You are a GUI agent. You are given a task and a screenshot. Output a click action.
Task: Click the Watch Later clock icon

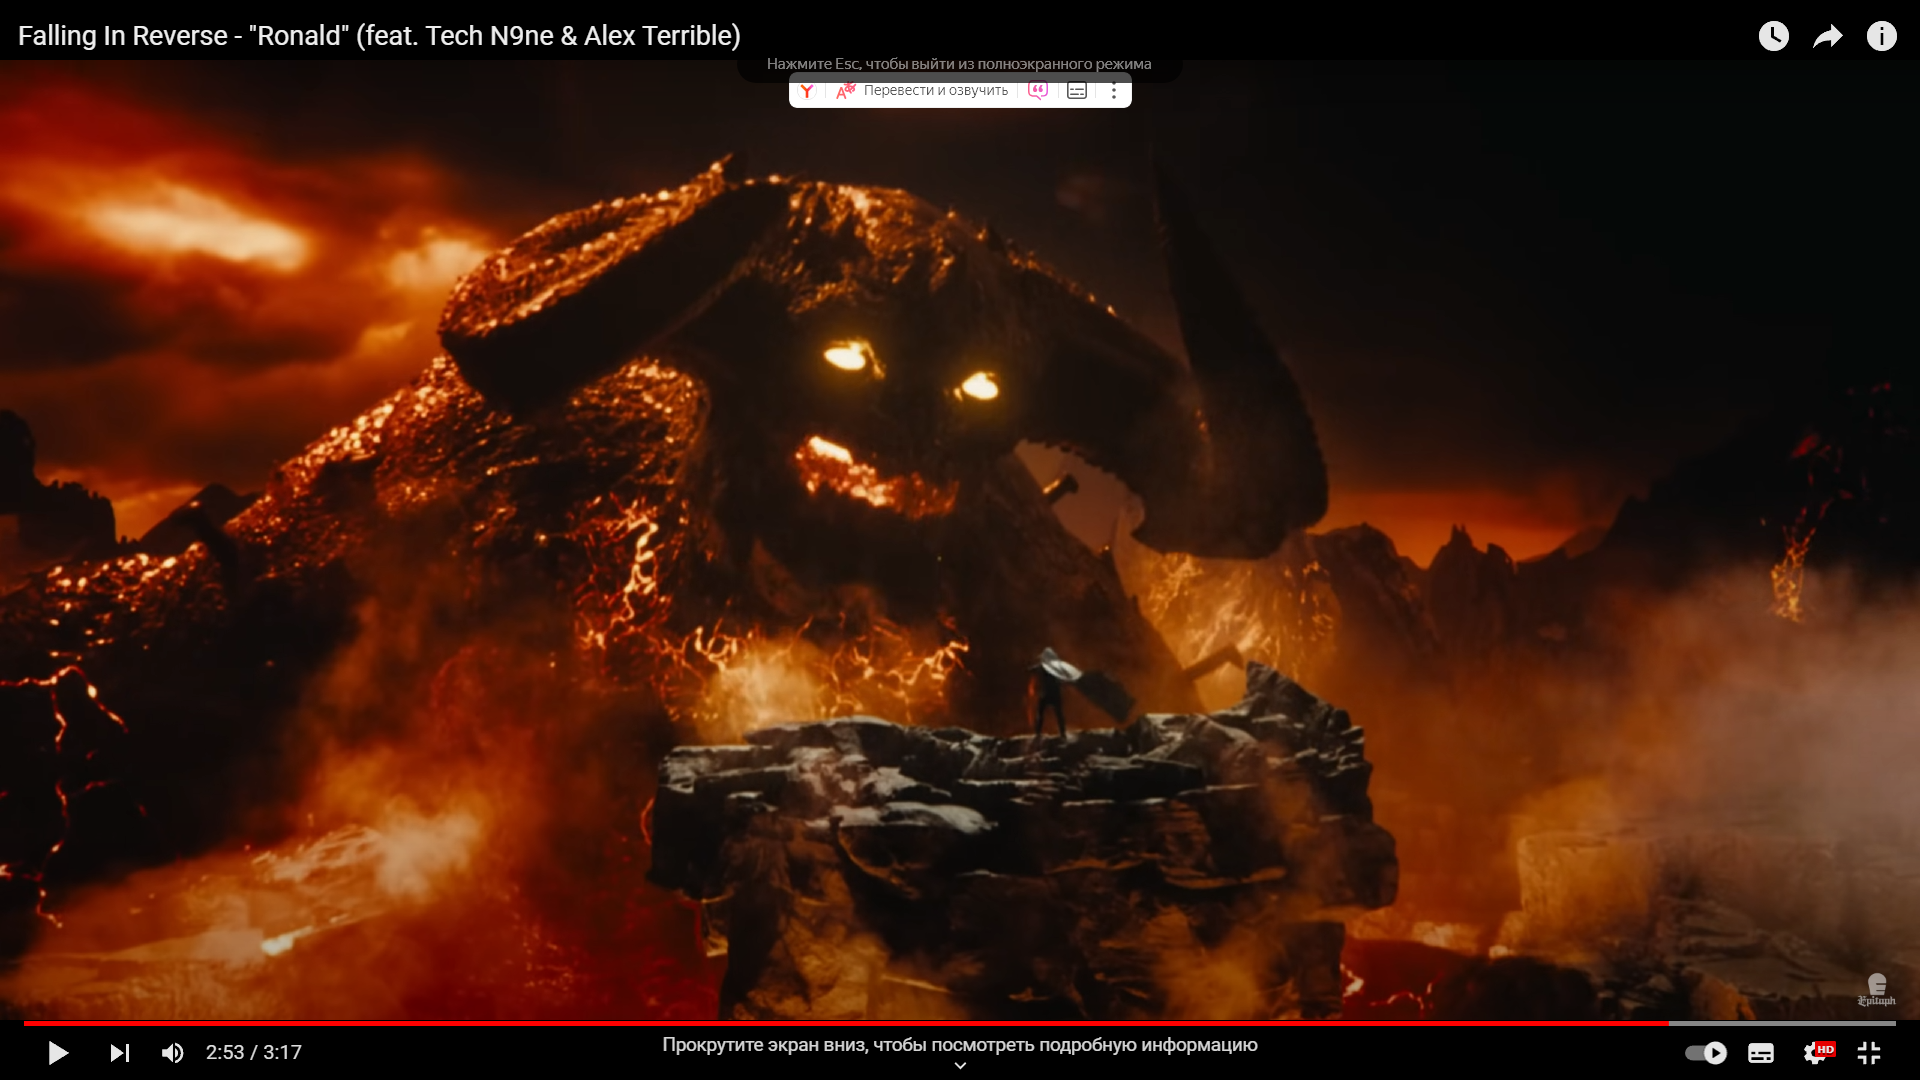(x=1773, y=37)
